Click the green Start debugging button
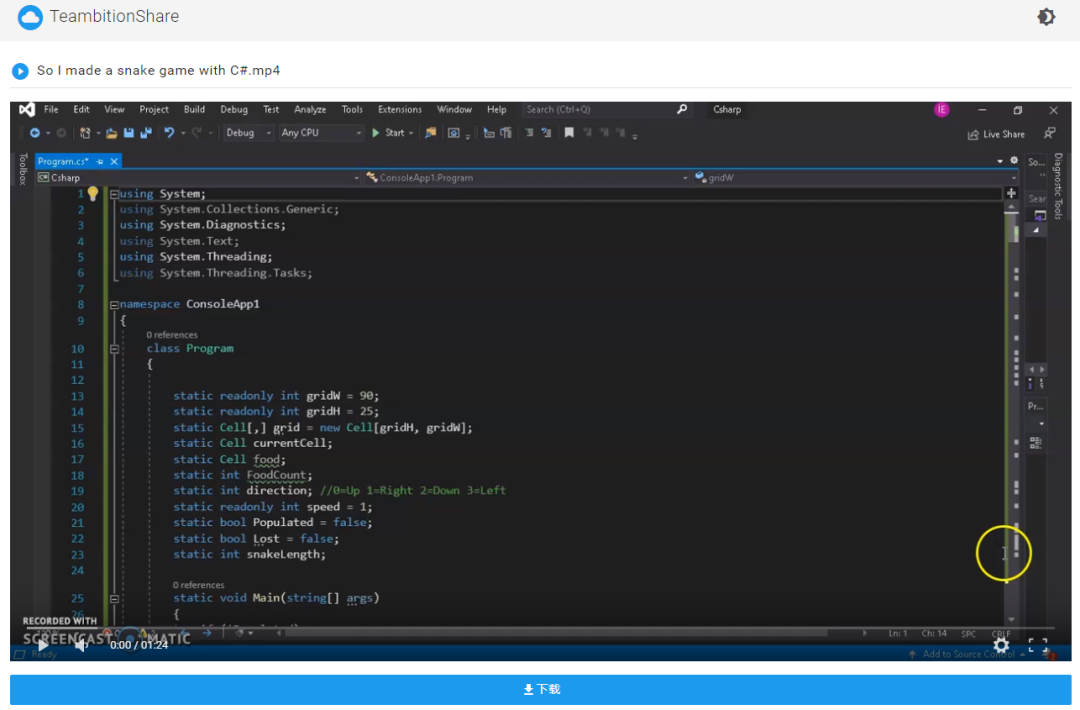The width and height of the screenshot is (1080, 710). 389,133
